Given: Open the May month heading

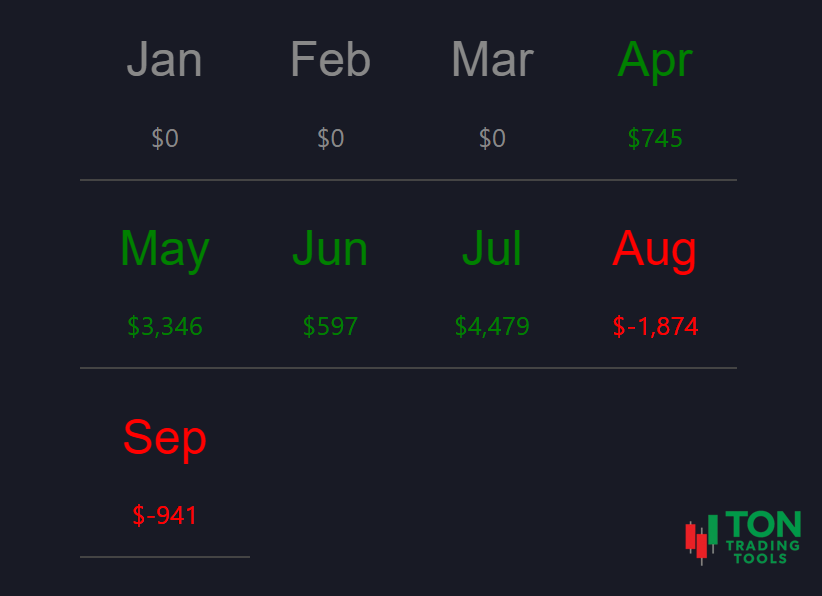Looking at the screenshot, I should point(164,249).
